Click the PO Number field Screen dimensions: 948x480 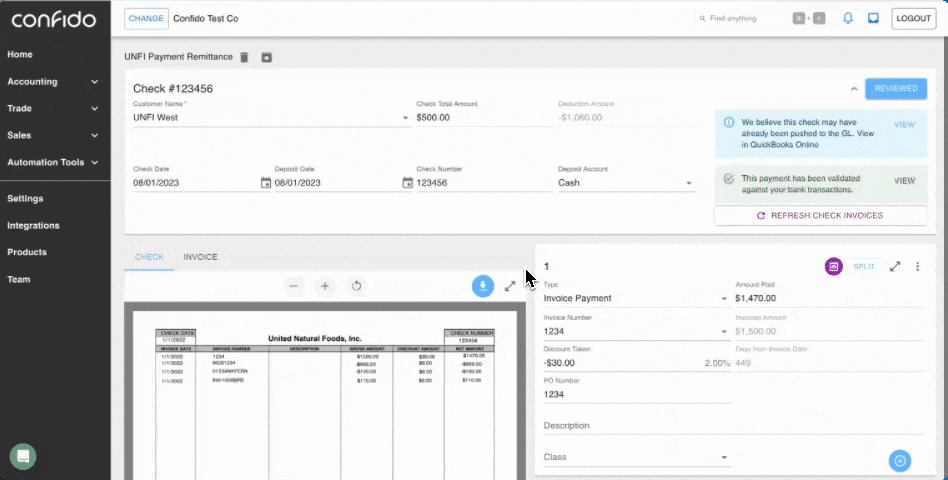[637, 394]
